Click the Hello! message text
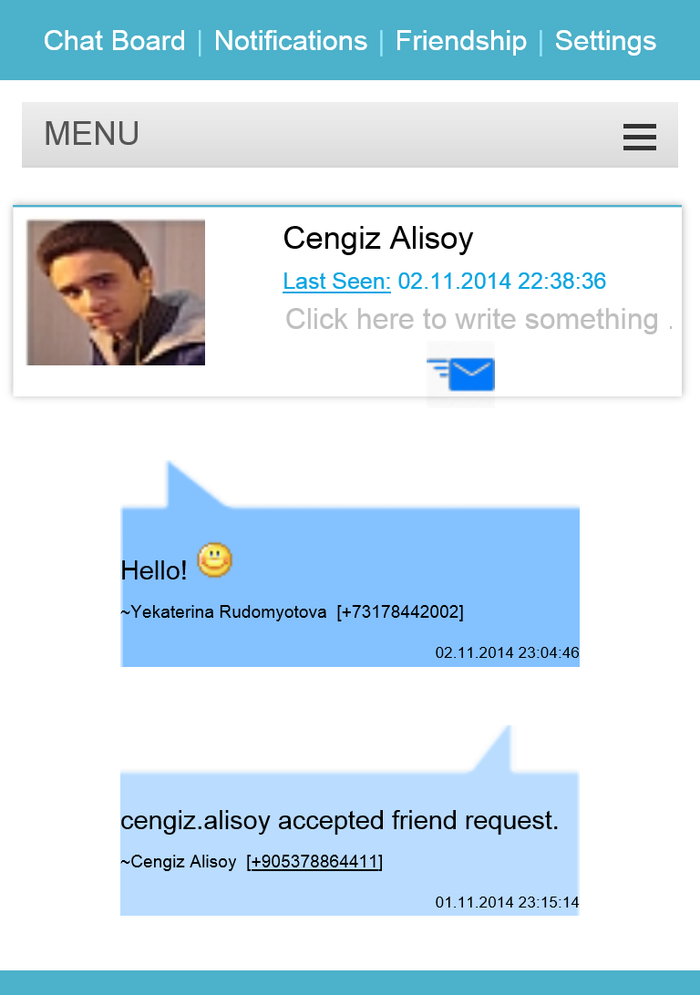 click(153, 570)
